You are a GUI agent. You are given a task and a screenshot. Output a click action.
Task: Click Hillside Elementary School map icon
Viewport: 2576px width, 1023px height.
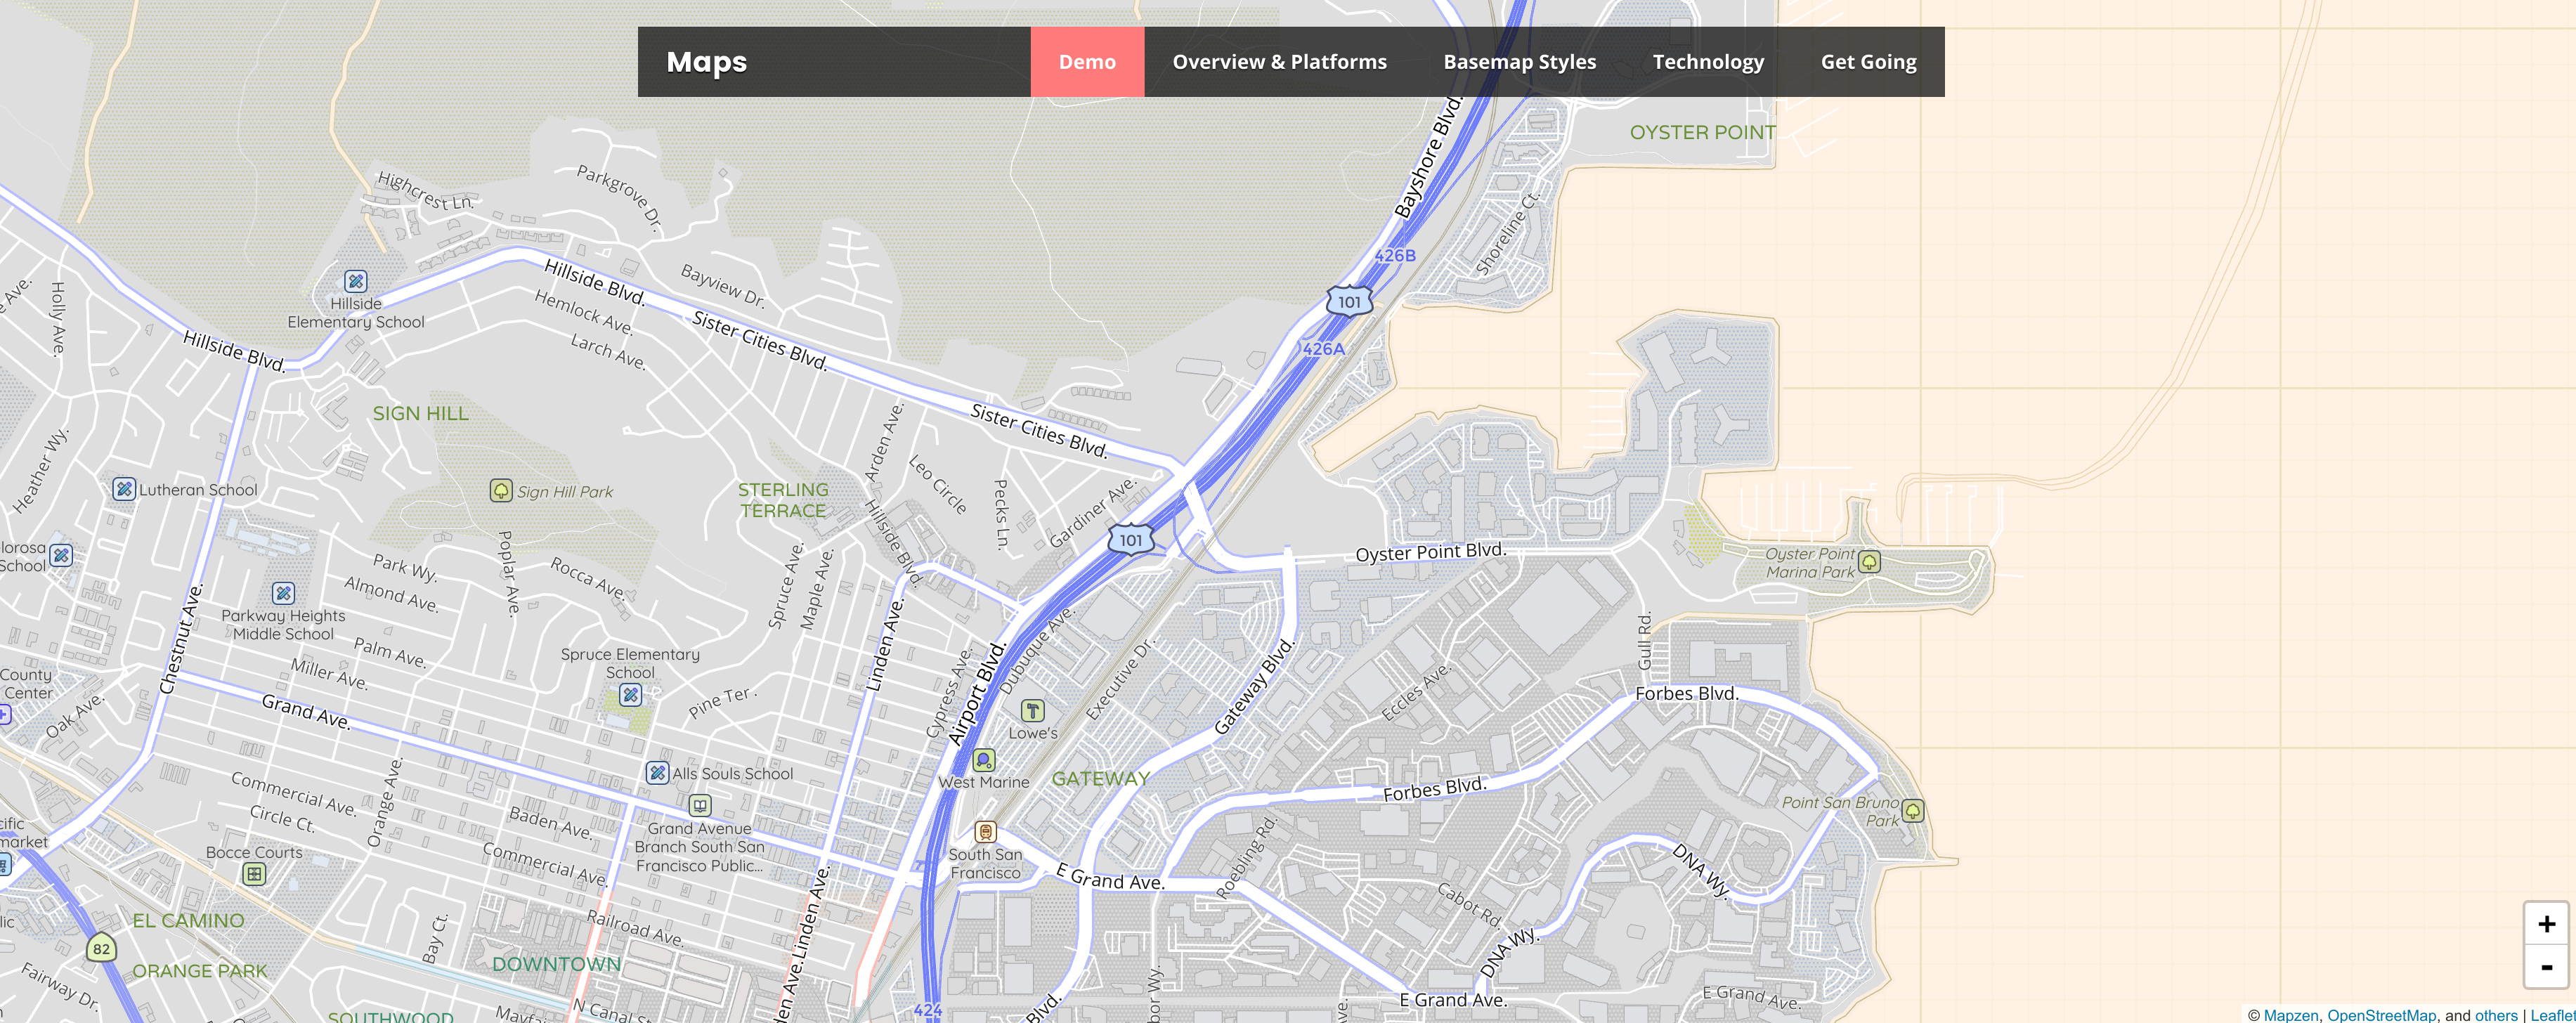click(355, 281)
